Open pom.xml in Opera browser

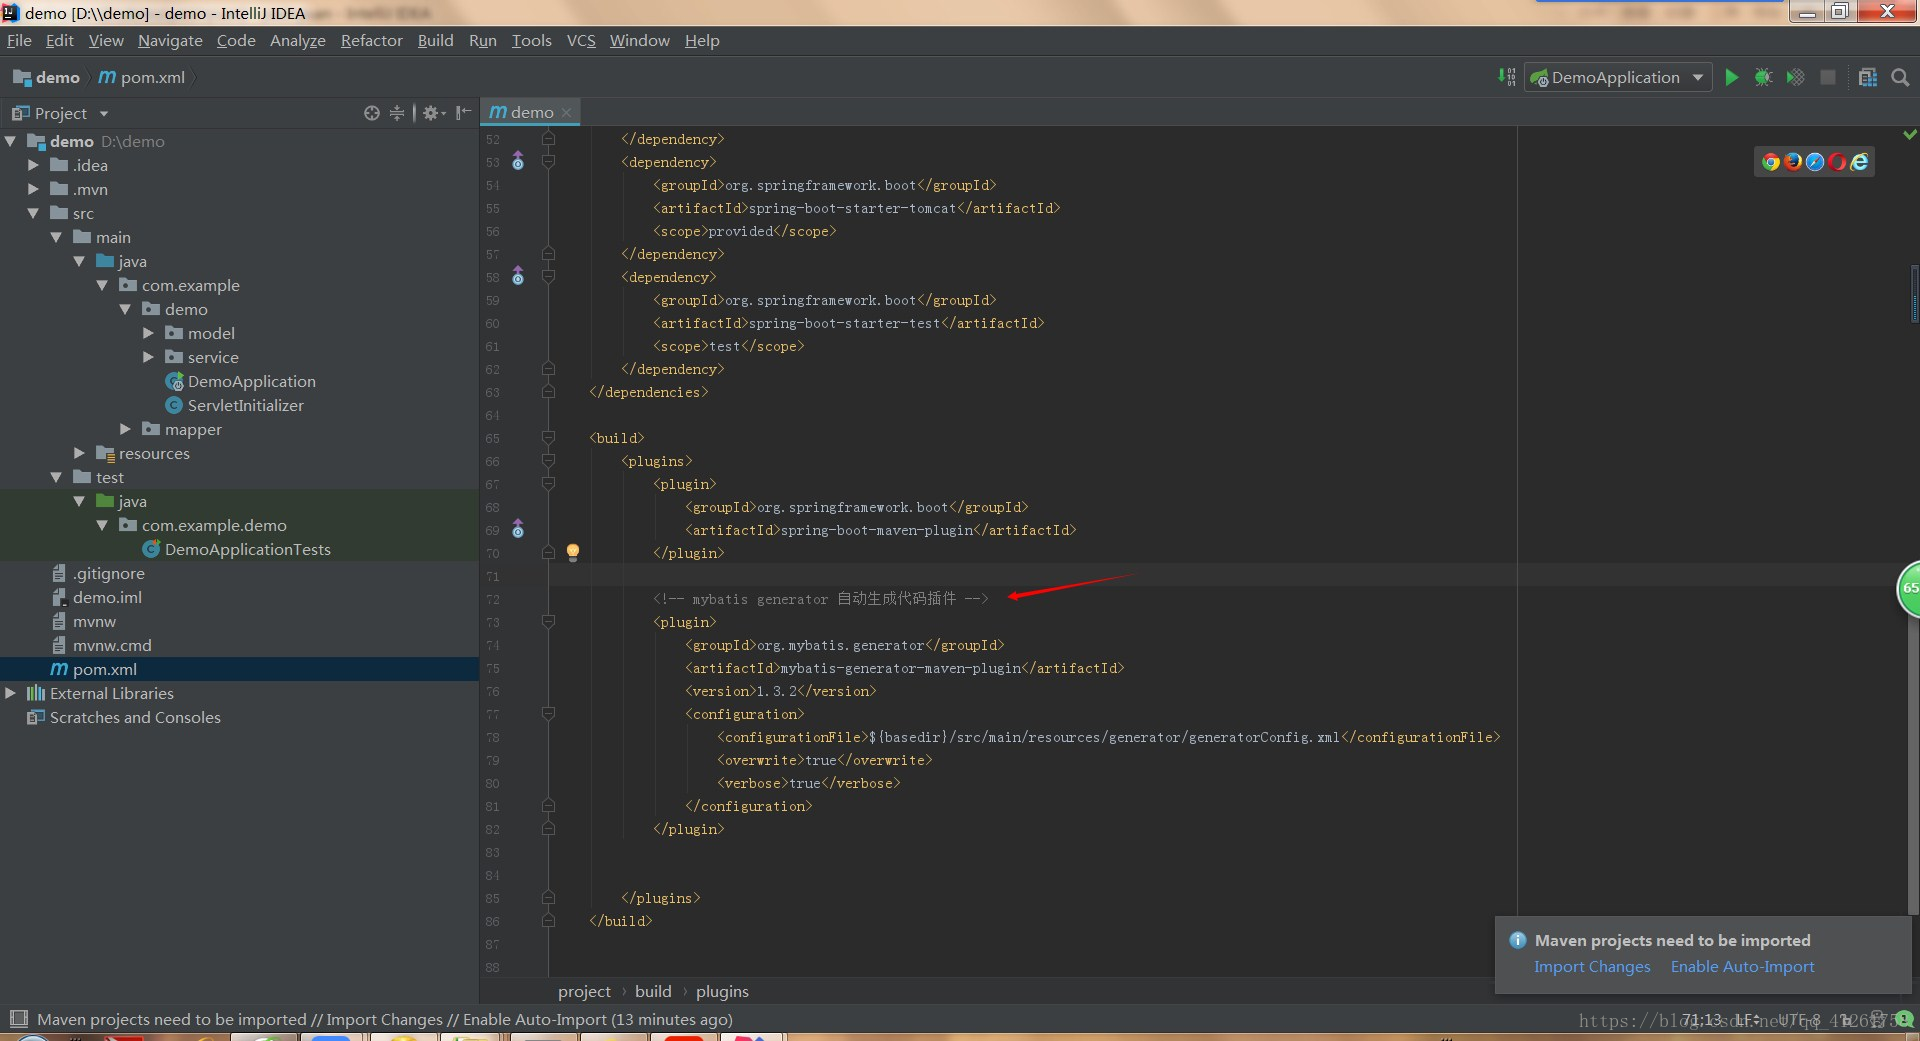pyautogui.click(x=1837, y=162)
